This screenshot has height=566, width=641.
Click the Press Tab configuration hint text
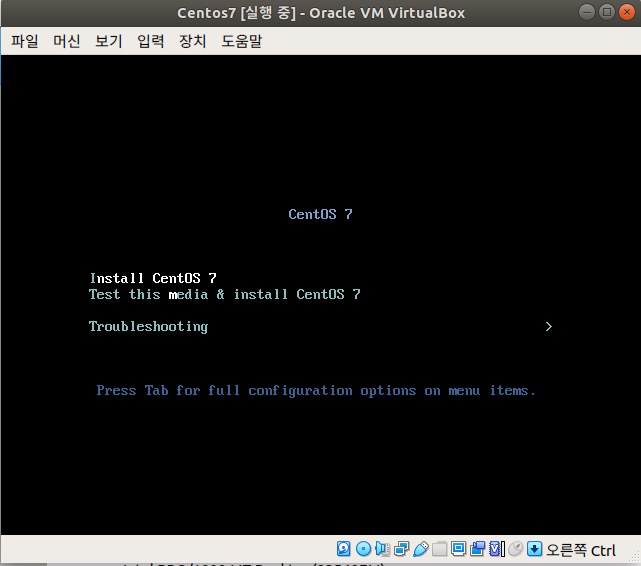tap(316, 391)
